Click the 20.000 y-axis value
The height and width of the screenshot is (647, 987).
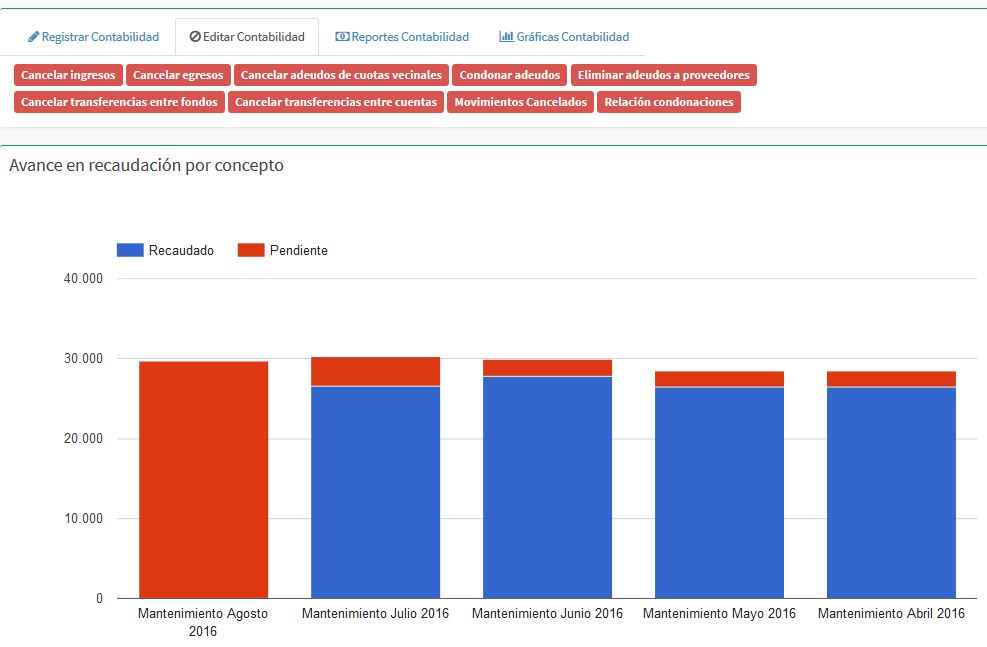pyautogui.click(x=83, y=438)
